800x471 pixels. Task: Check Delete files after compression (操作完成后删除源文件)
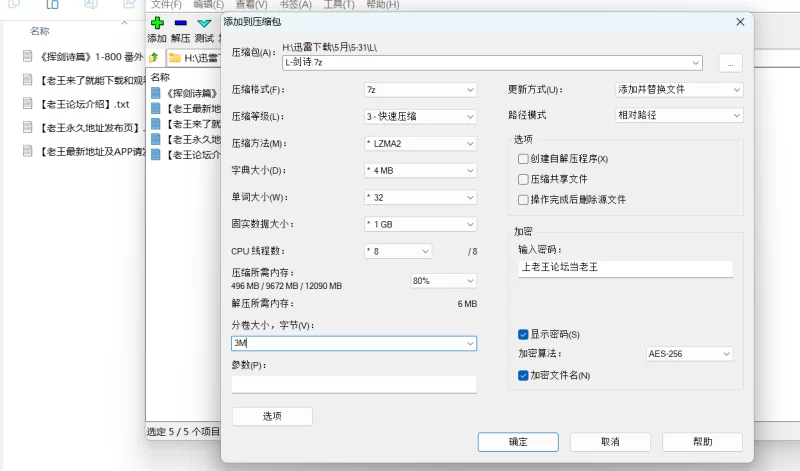(523, 199)
